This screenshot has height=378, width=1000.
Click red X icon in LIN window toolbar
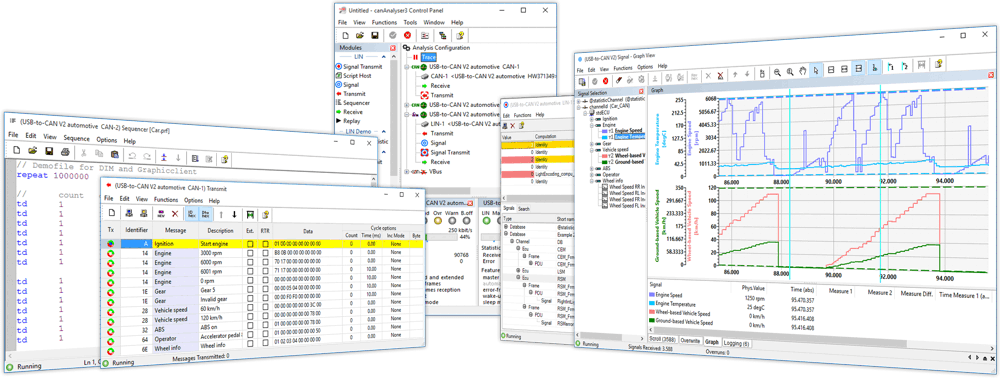point(513,126)
